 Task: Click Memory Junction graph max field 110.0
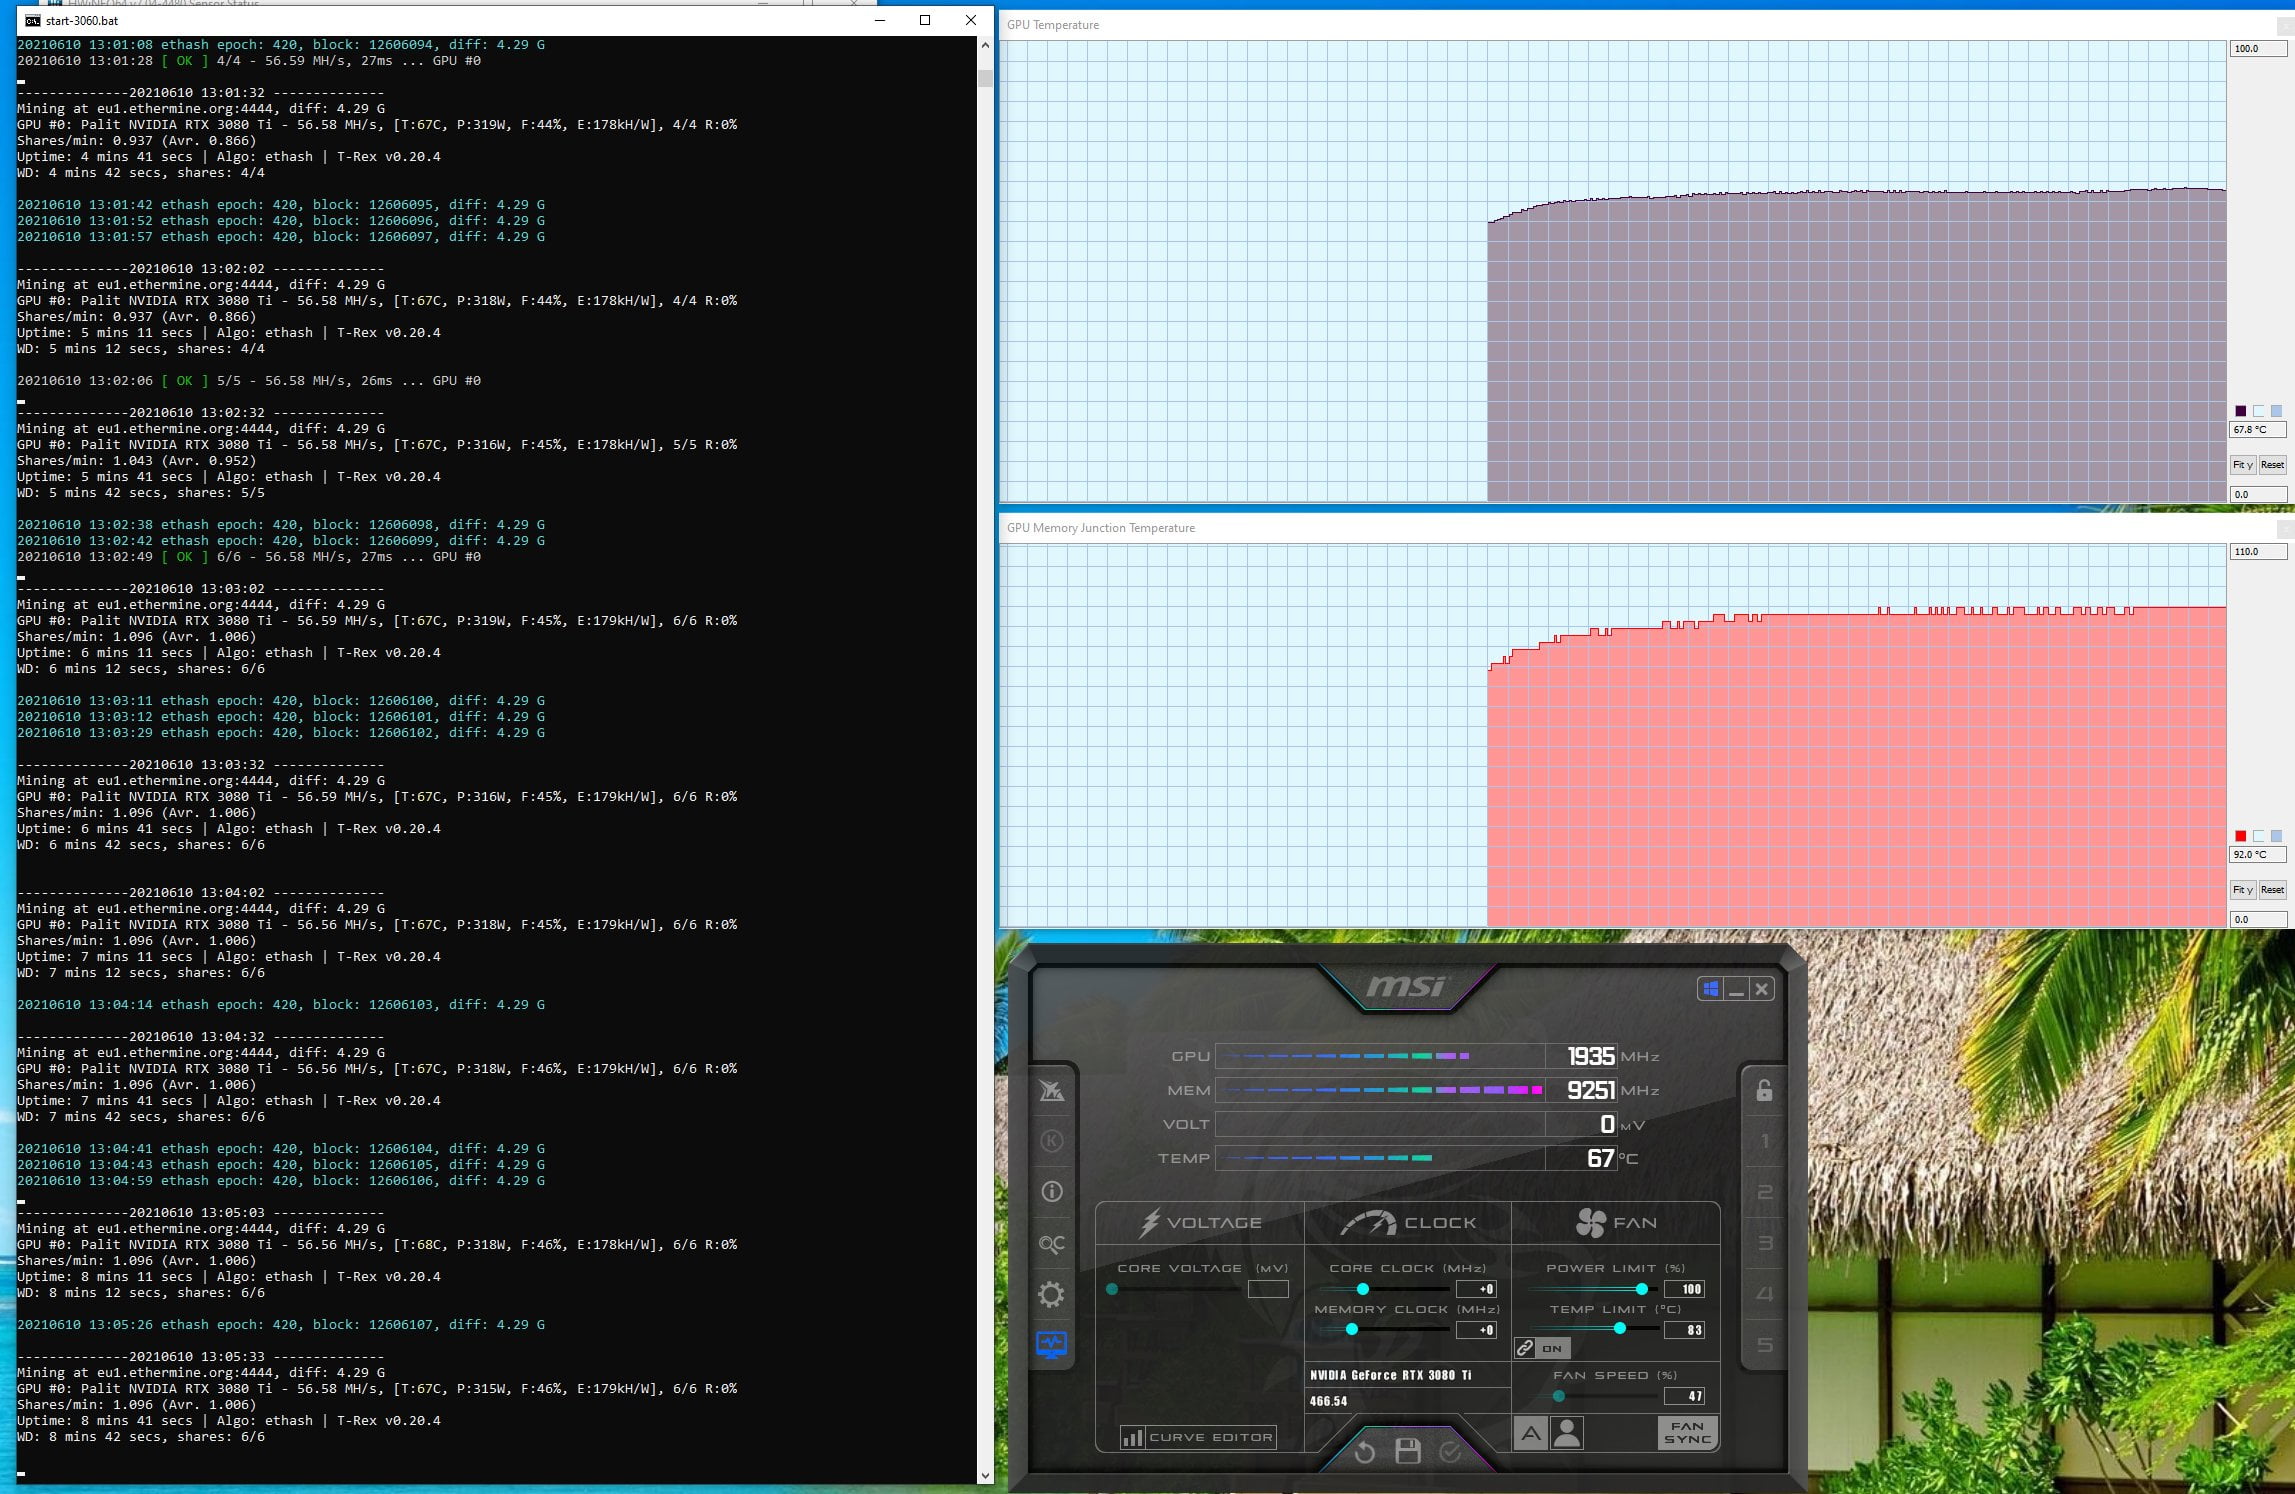pyautogui.click(x=2258, y=552)
